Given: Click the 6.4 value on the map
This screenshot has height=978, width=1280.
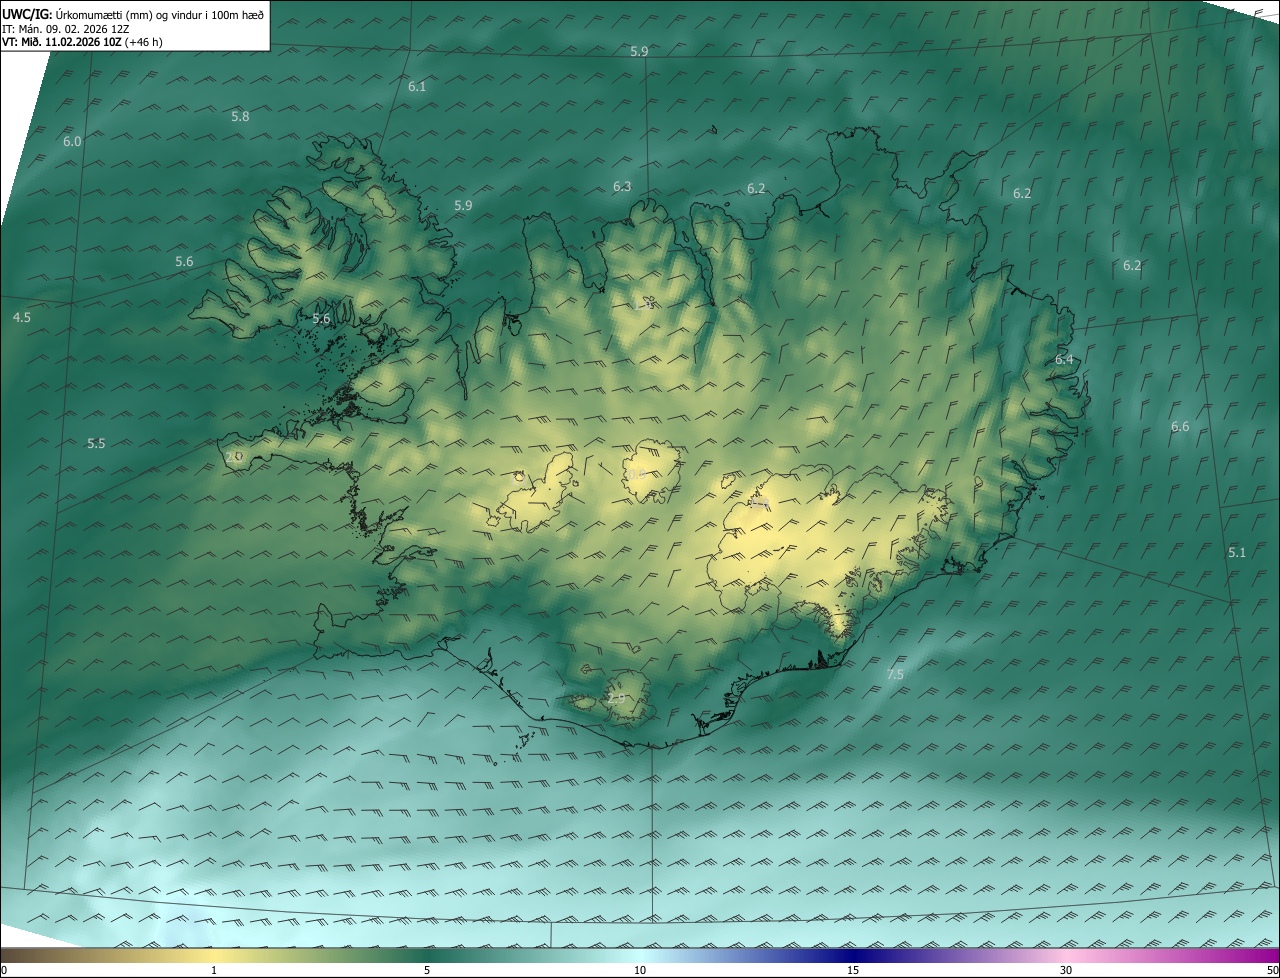Looking at the screenshot, I should click(x=1064, y=360).
